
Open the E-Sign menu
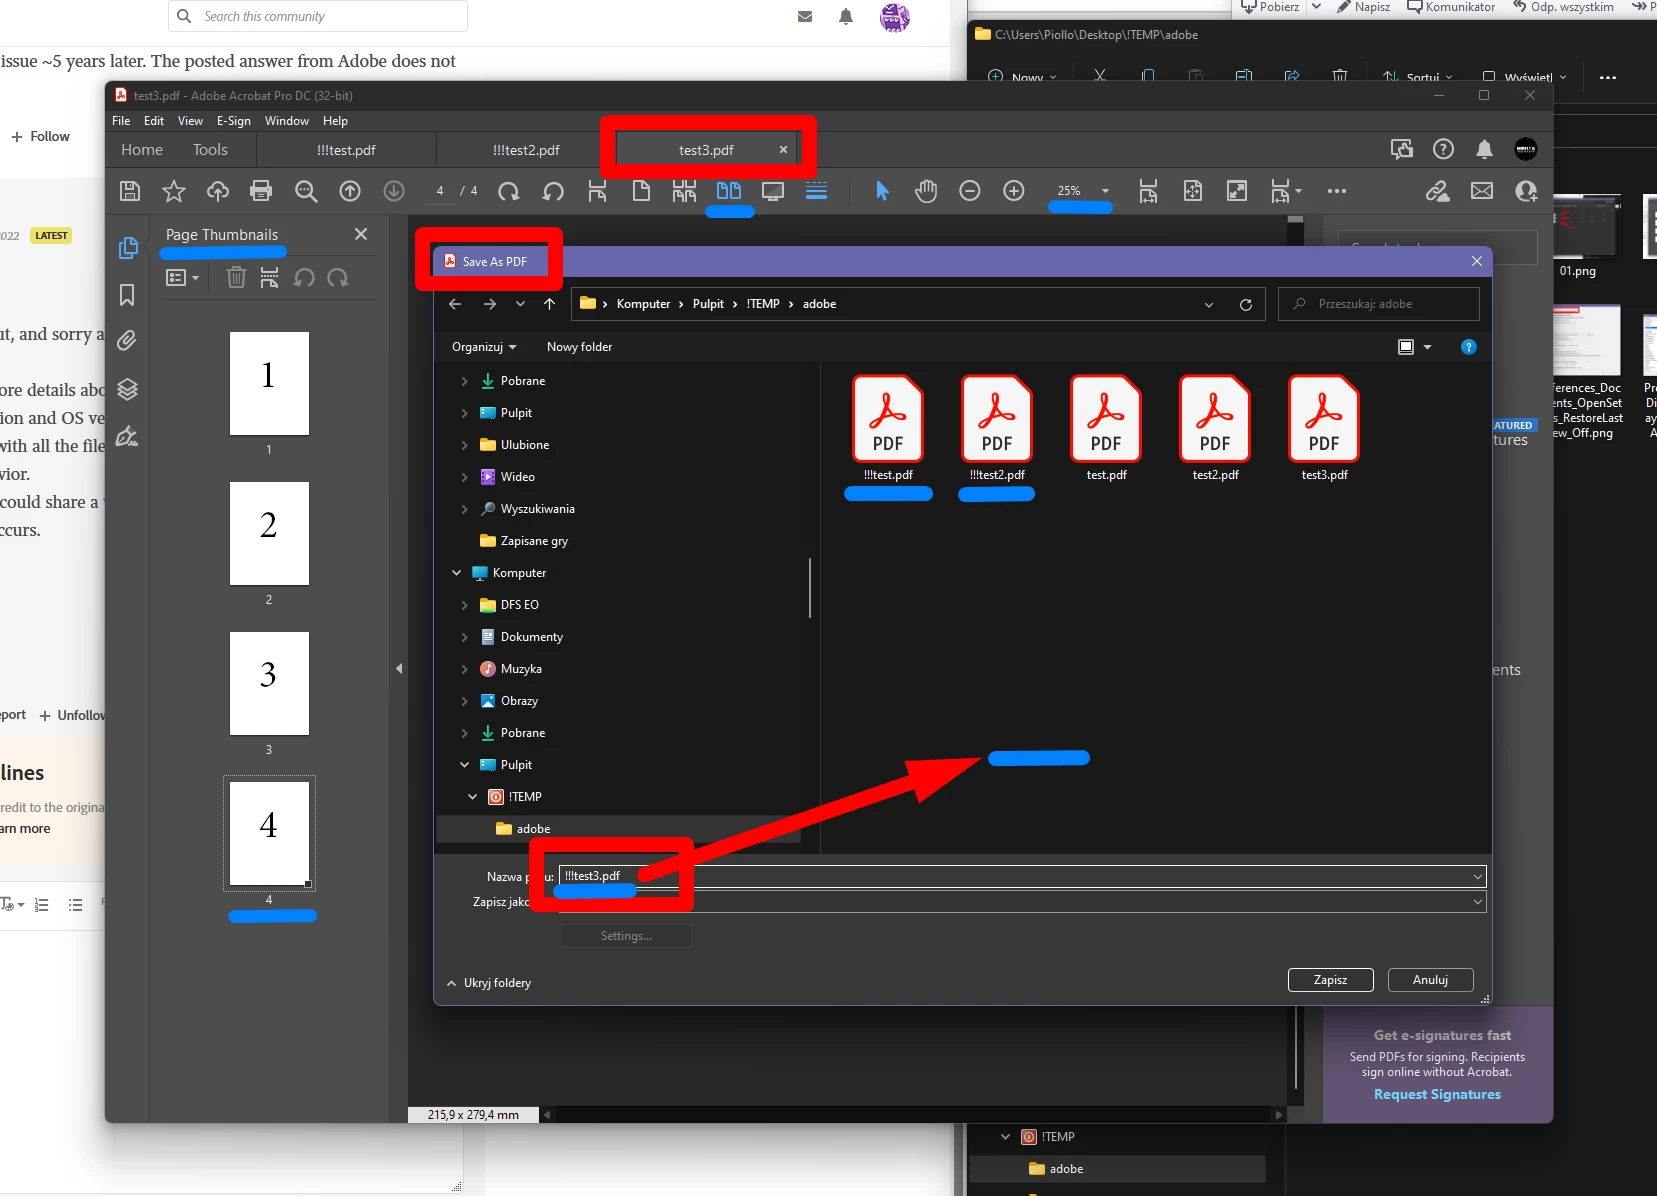pyautogui.click(x=234, y=121)
